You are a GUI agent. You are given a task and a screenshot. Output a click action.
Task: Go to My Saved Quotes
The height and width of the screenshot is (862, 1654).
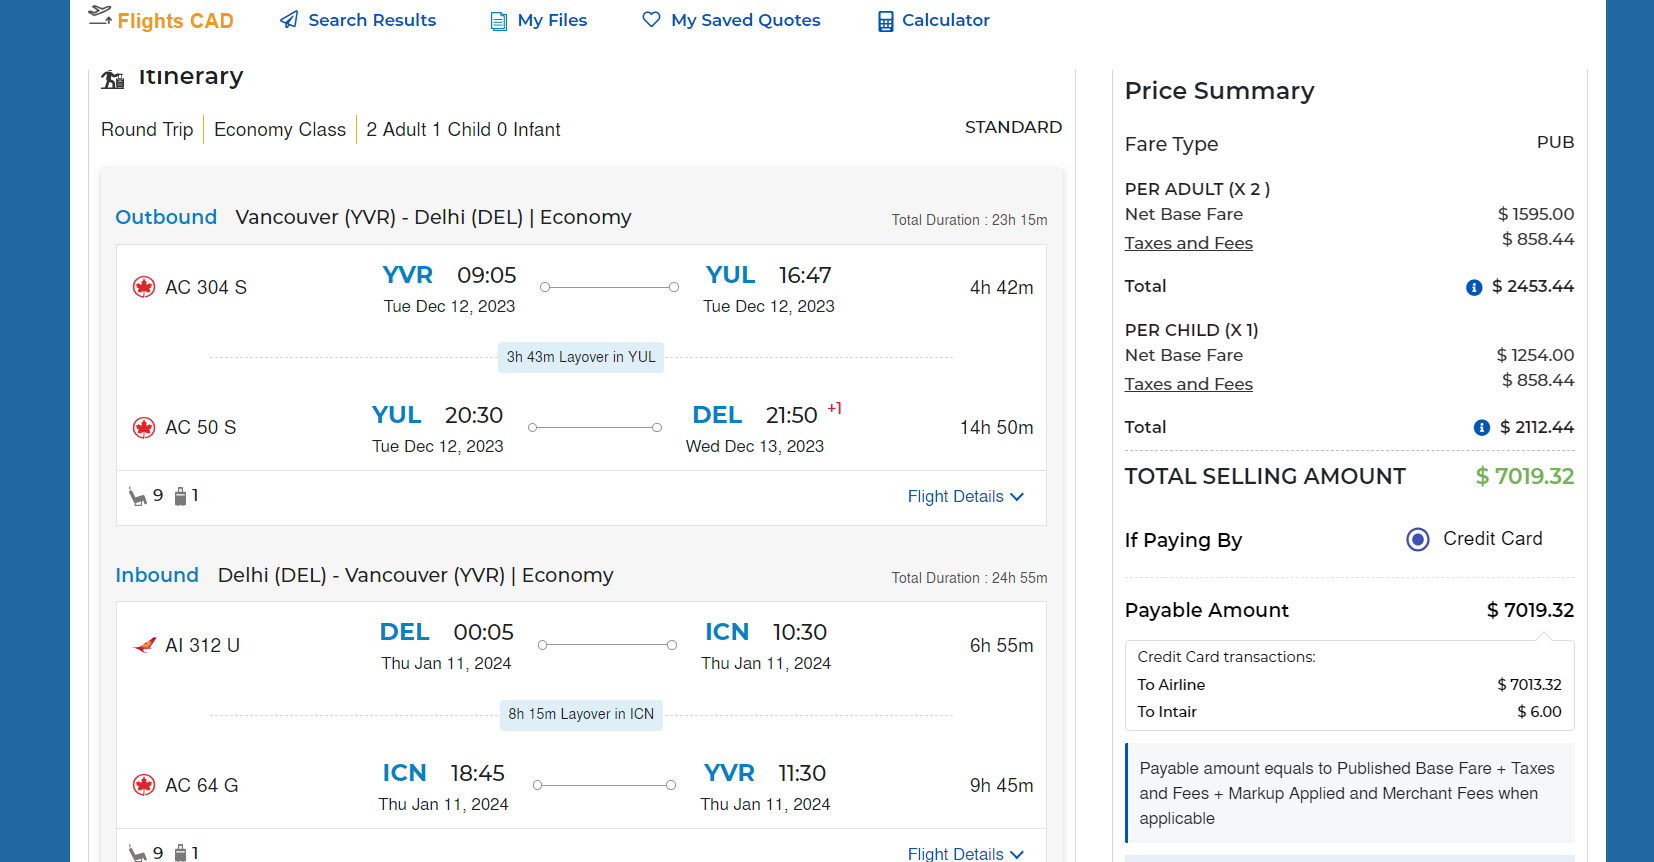745,20
